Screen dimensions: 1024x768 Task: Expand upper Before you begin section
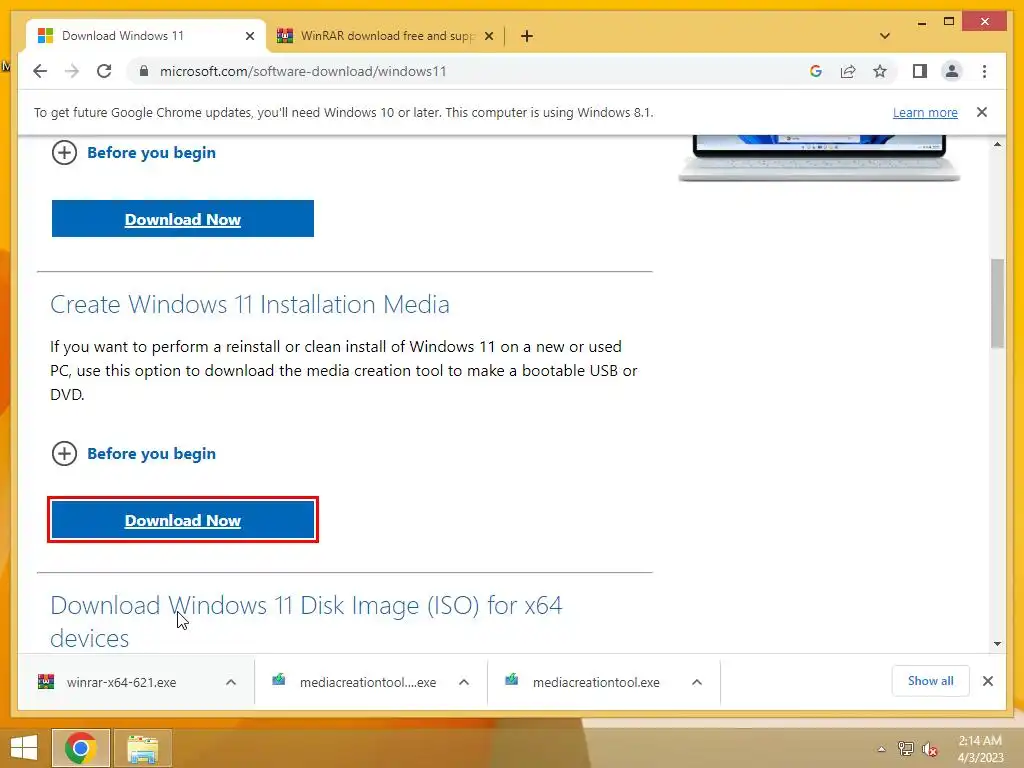133,153
